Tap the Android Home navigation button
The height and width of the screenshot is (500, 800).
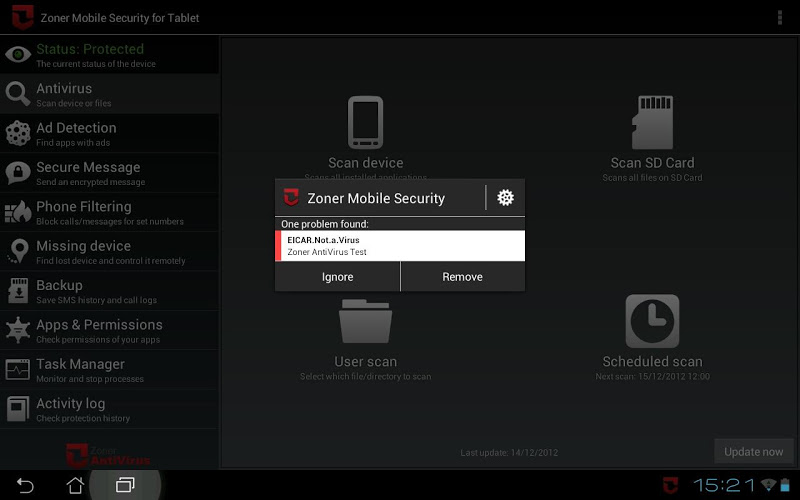click(x=75, y=485)
